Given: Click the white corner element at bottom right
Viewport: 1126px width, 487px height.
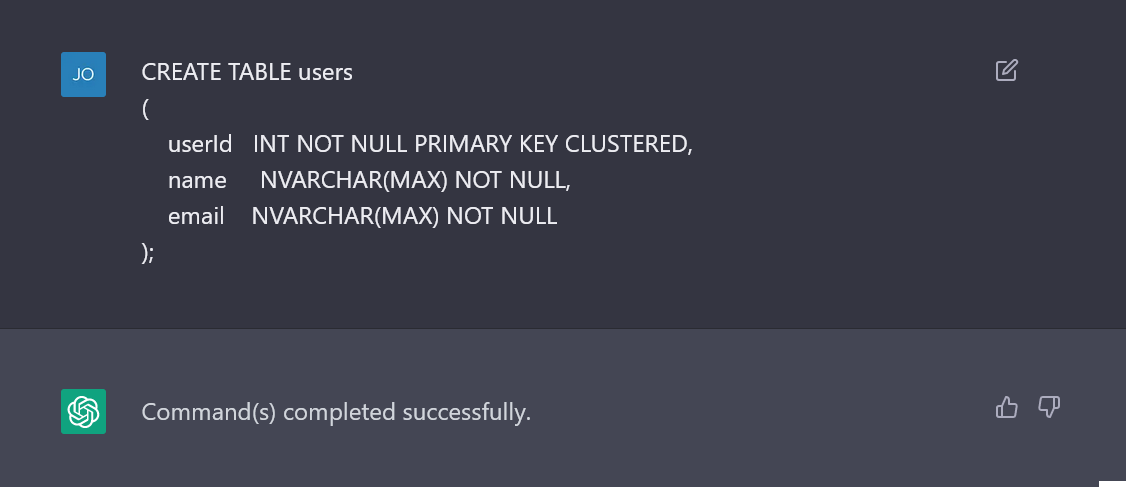Looking at the screenshot, I should pos(1112,483).
